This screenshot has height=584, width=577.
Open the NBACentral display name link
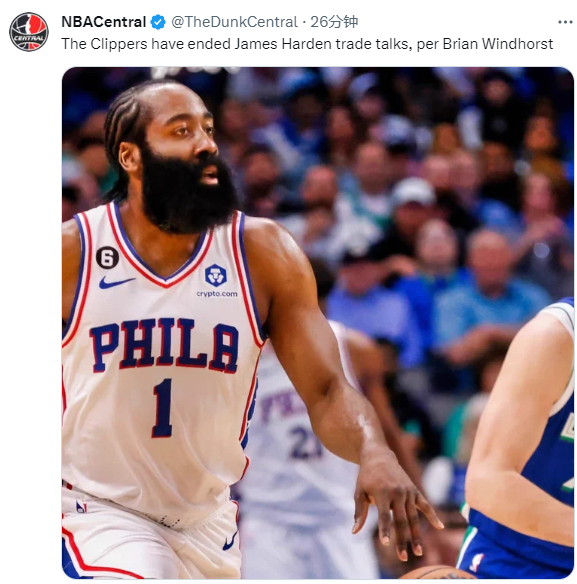(103, 22)
